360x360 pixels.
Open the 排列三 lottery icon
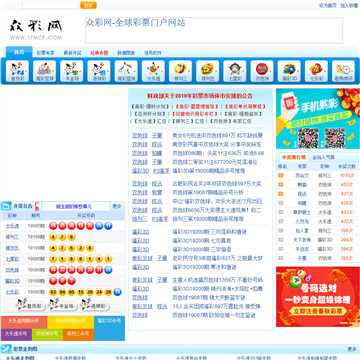coord(180,71)
